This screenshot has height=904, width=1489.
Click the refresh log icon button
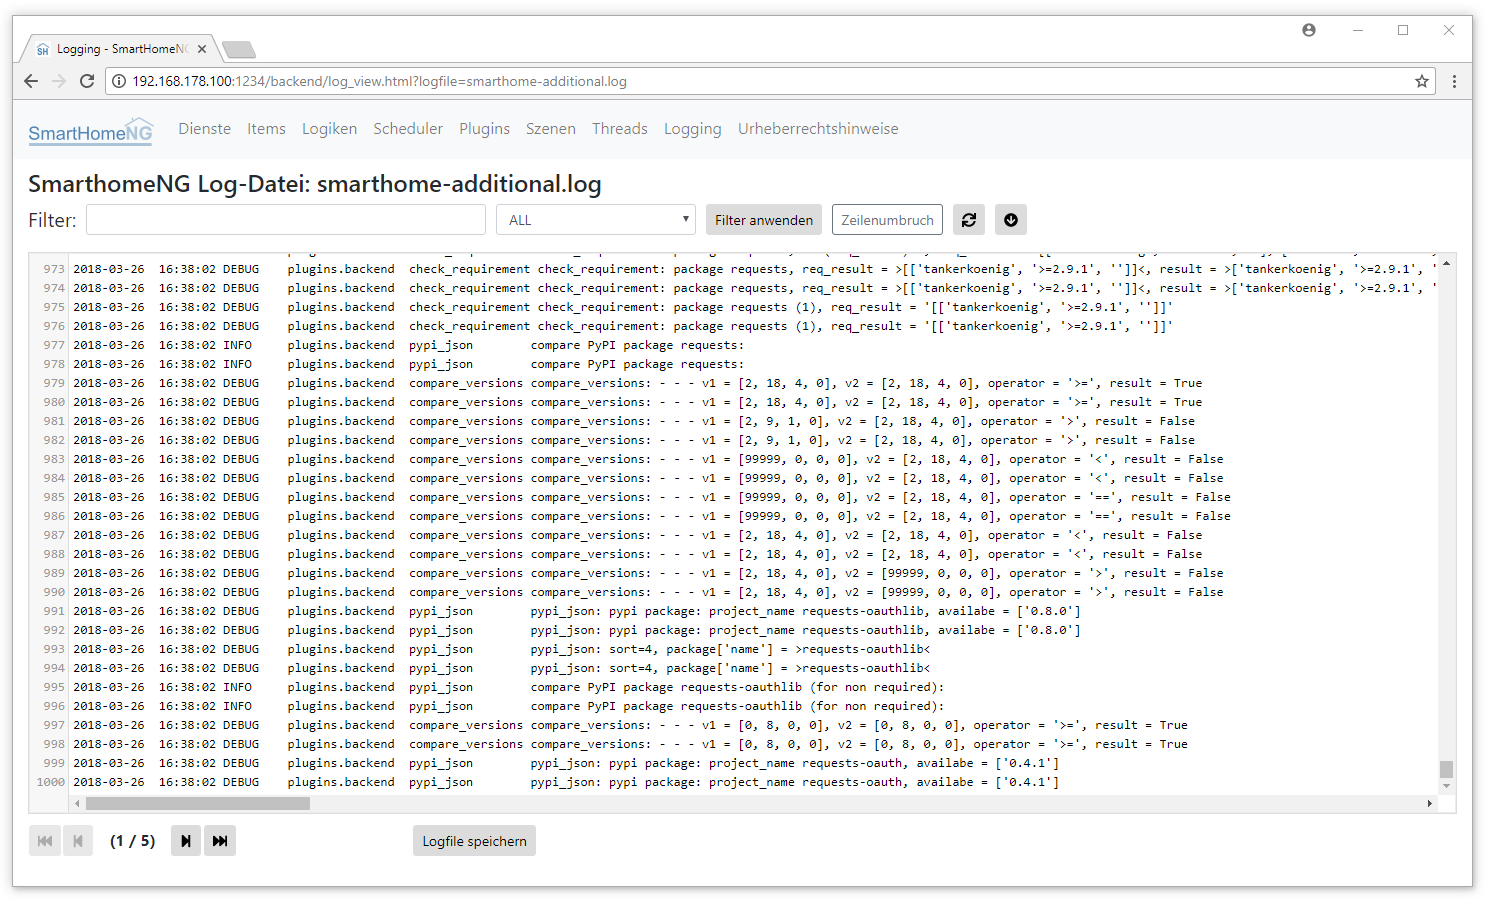pos(968,220)
